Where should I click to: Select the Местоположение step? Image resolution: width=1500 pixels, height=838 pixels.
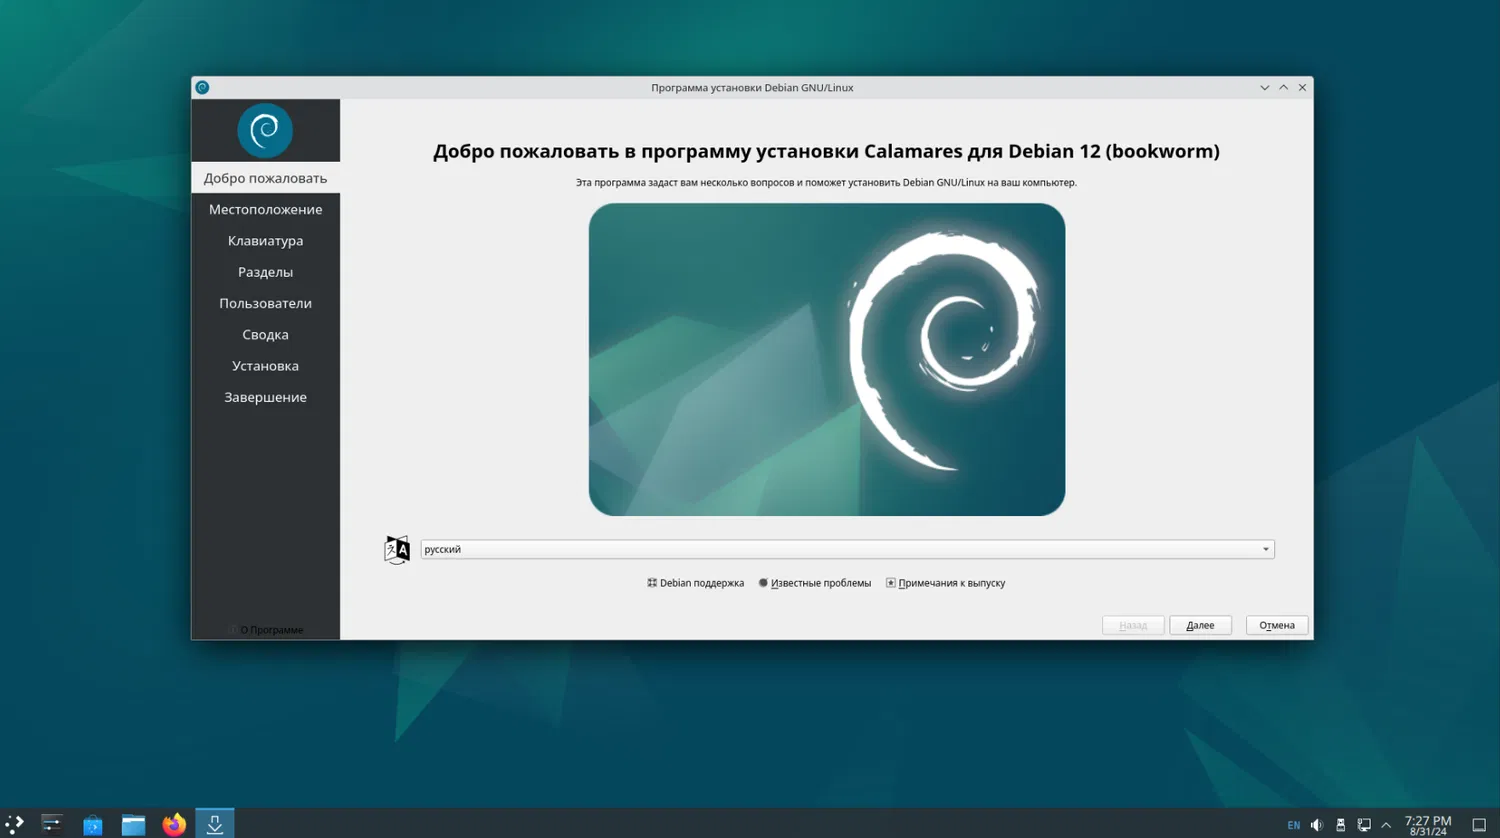[x=265, y=209]
